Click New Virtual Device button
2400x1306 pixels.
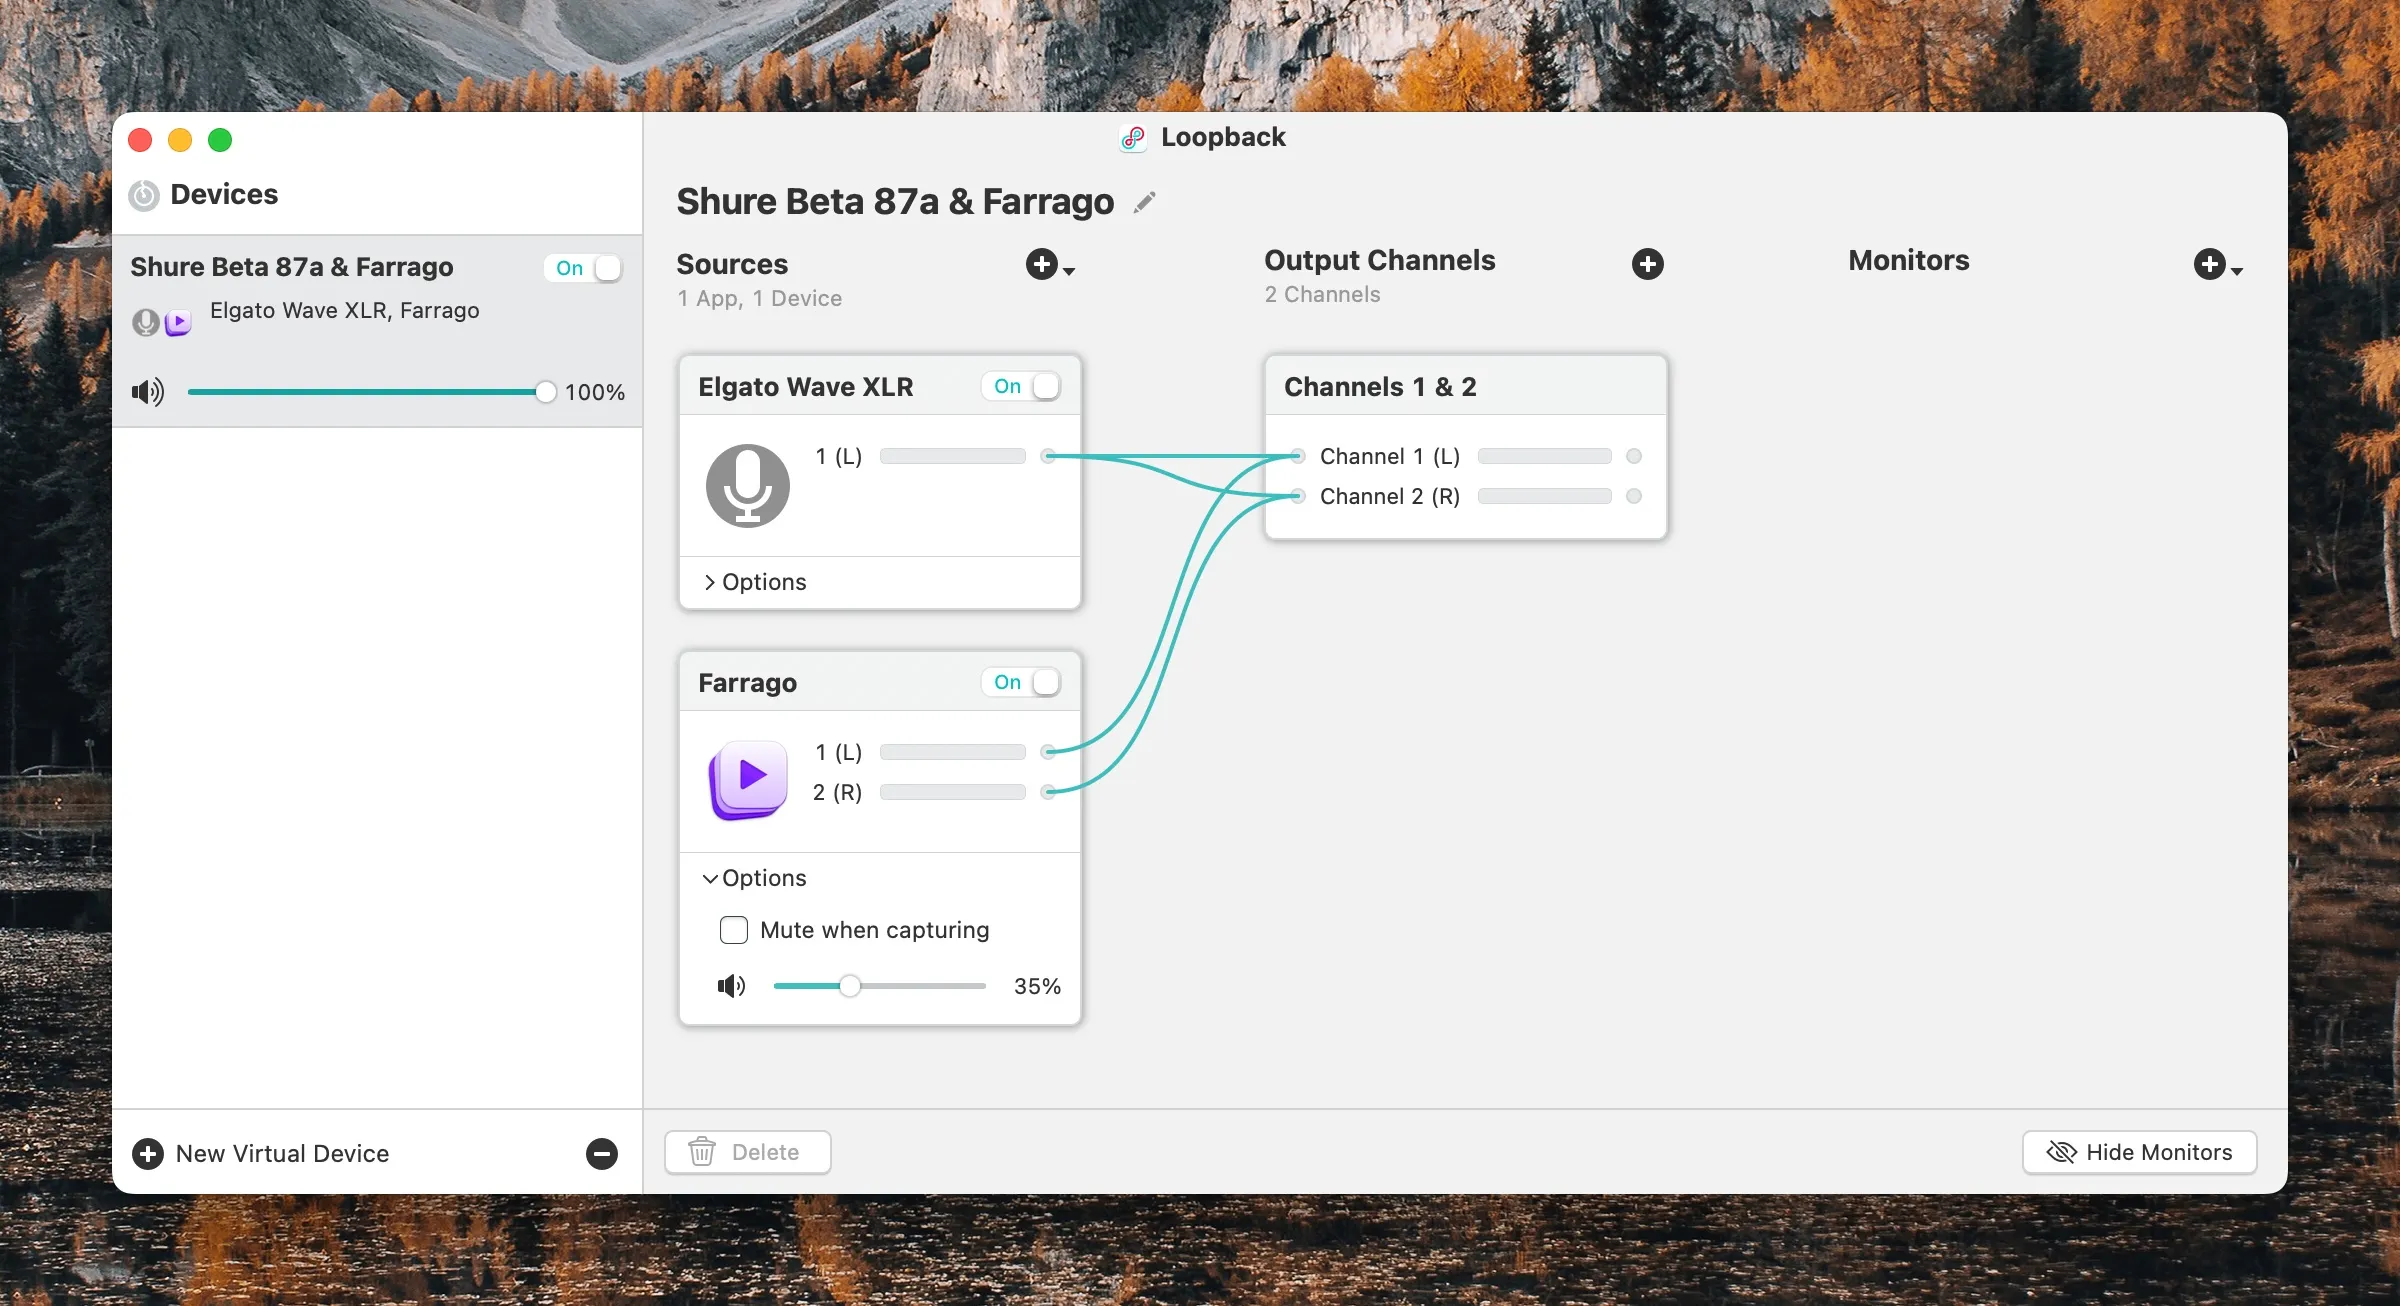261,1154
